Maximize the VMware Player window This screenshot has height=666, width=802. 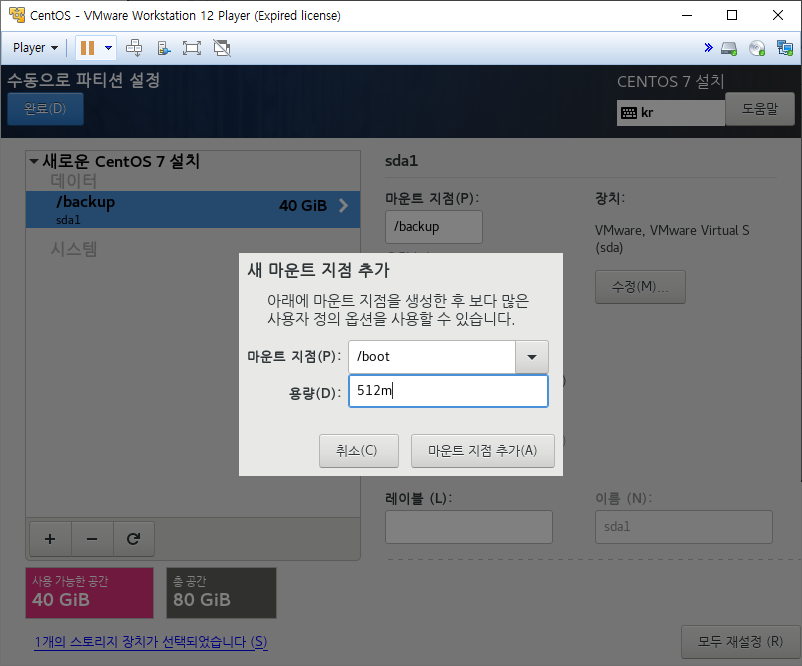point(732,15)
